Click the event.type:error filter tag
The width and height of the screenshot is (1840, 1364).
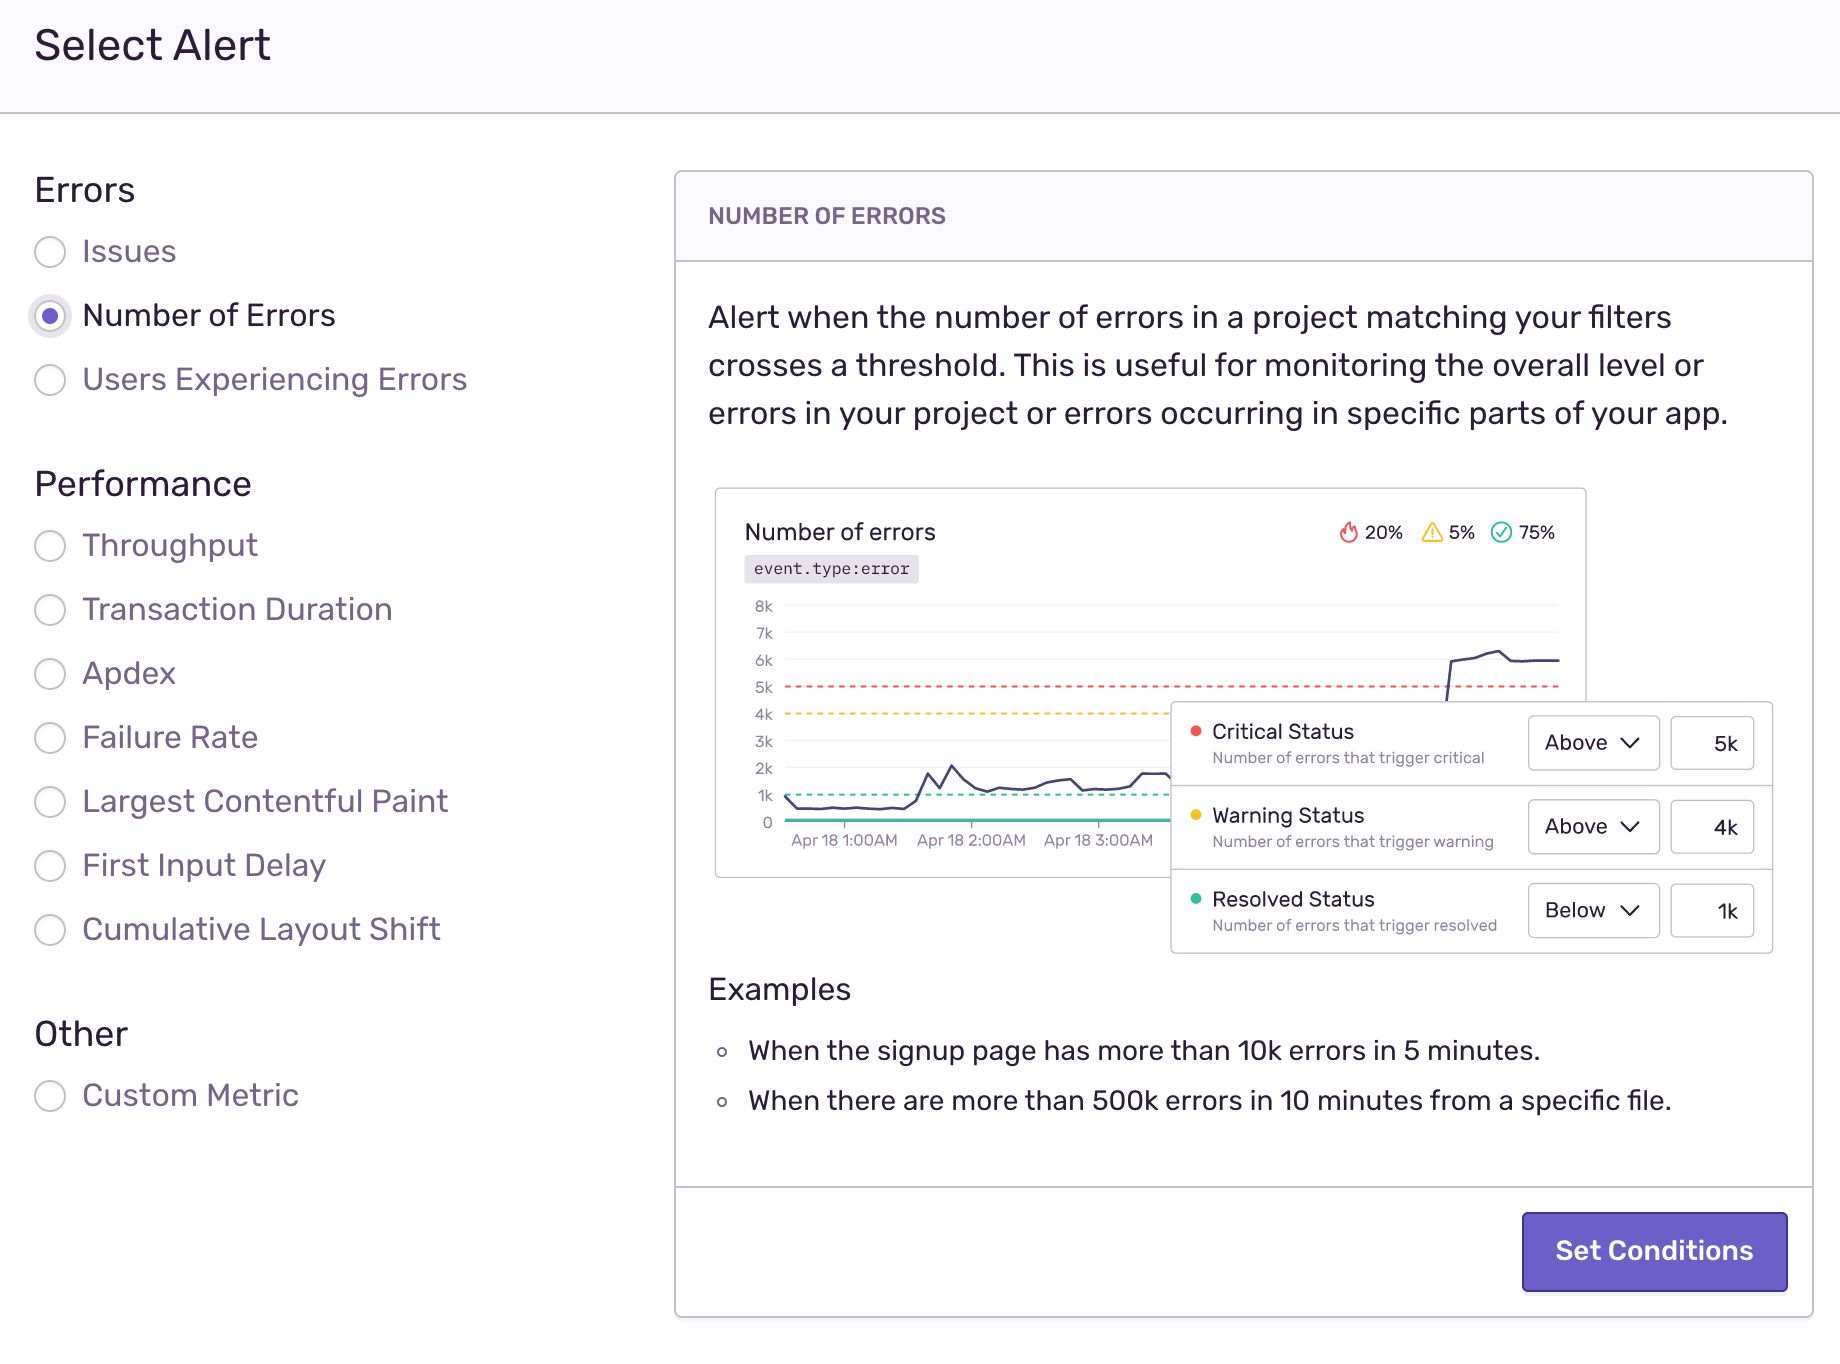coord(831,569)
